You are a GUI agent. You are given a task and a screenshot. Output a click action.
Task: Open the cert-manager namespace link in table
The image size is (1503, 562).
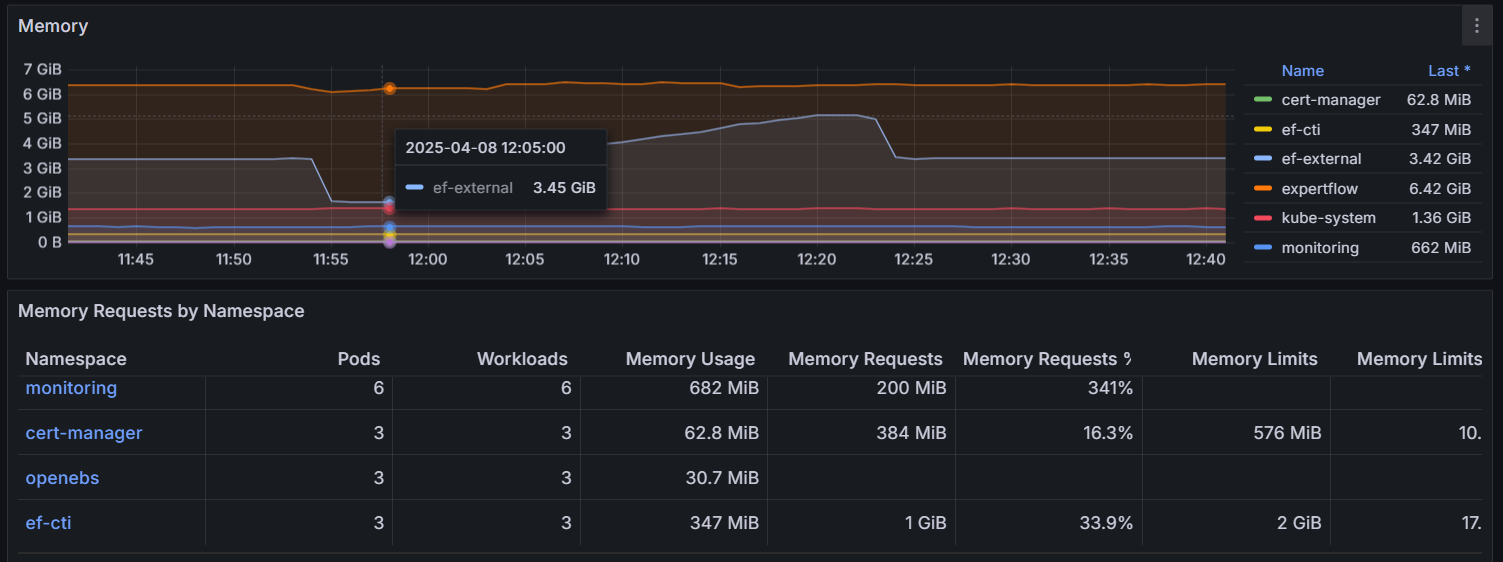click(x=84, y=433)
